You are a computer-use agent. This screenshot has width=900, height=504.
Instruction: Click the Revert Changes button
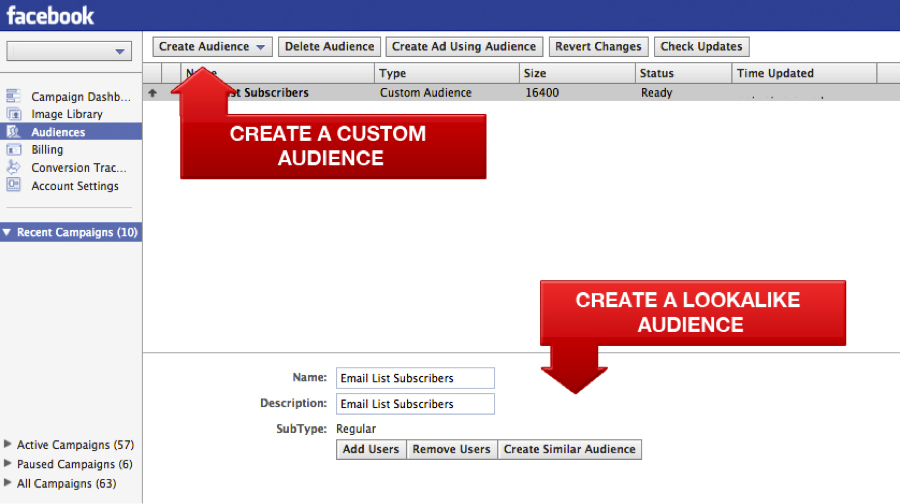click(598, 46)
